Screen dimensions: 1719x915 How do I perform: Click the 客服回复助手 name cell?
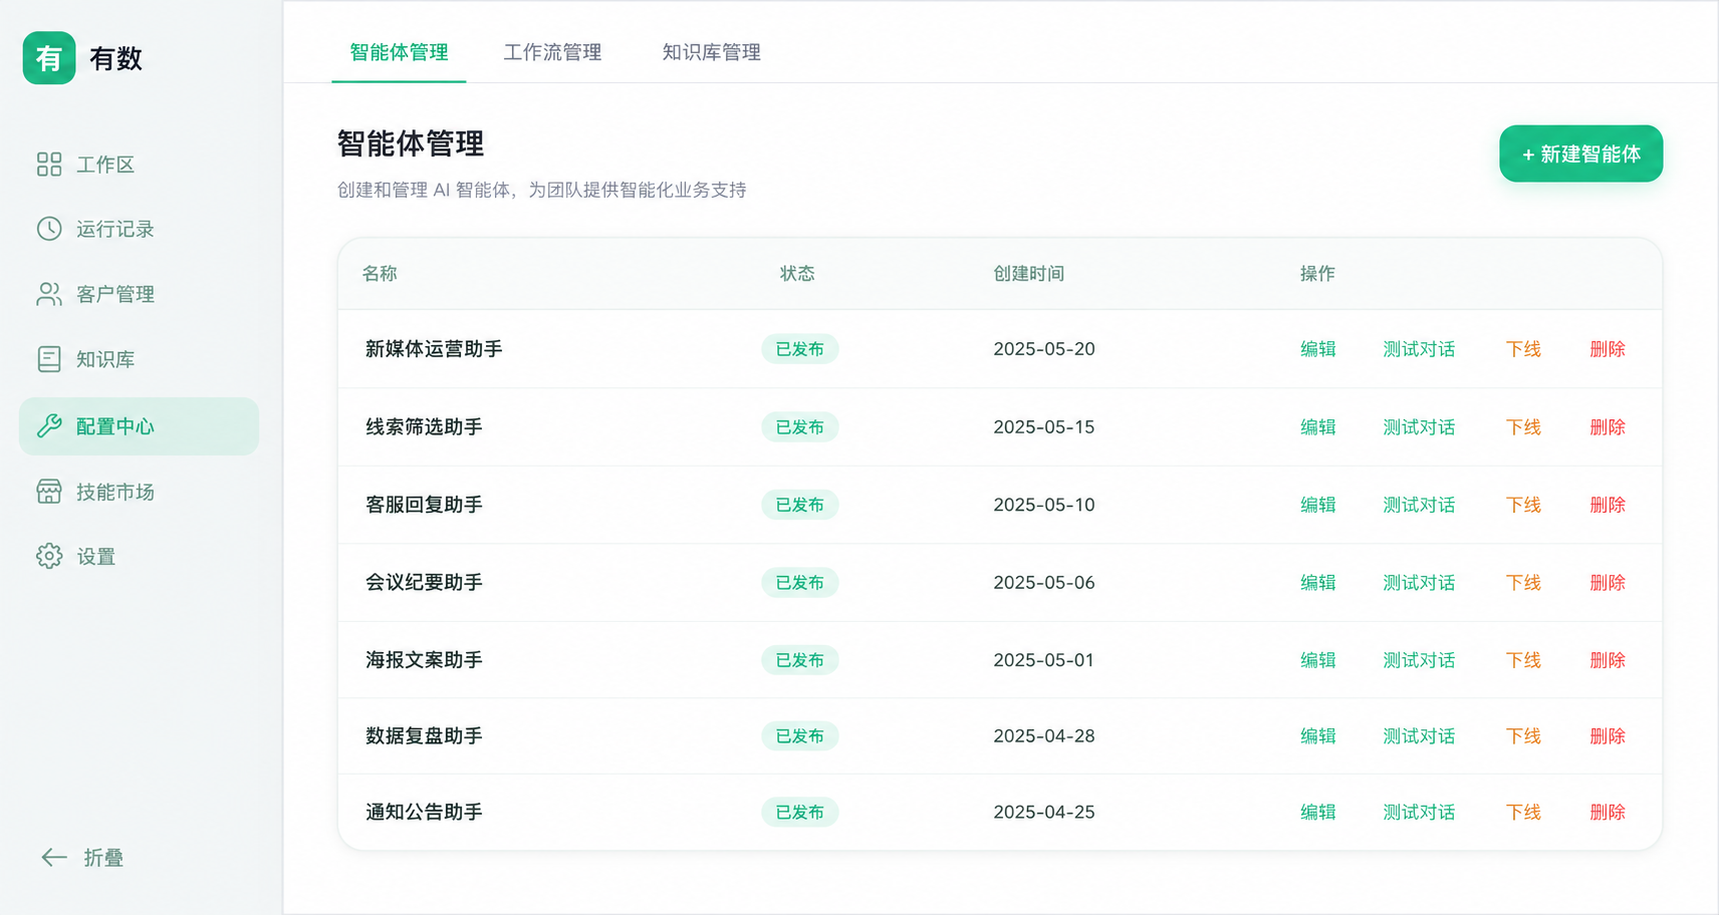tap(424, 505)
